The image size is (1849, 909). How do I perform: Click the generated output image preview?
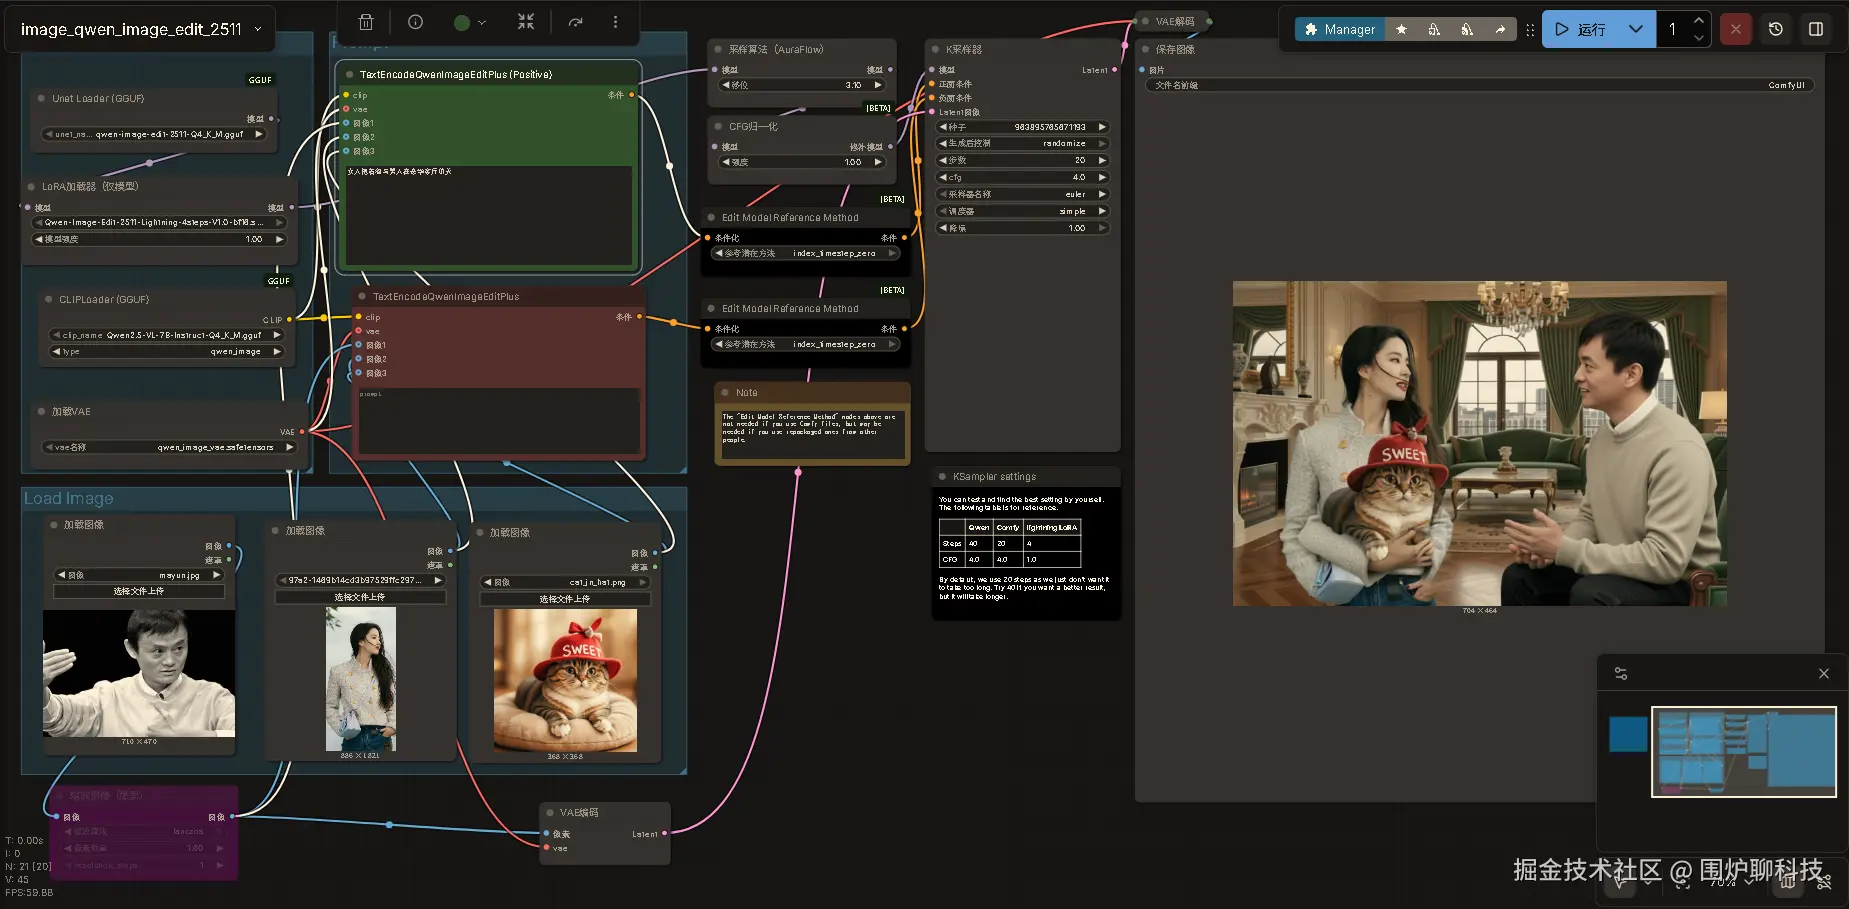click(1480, 443)
